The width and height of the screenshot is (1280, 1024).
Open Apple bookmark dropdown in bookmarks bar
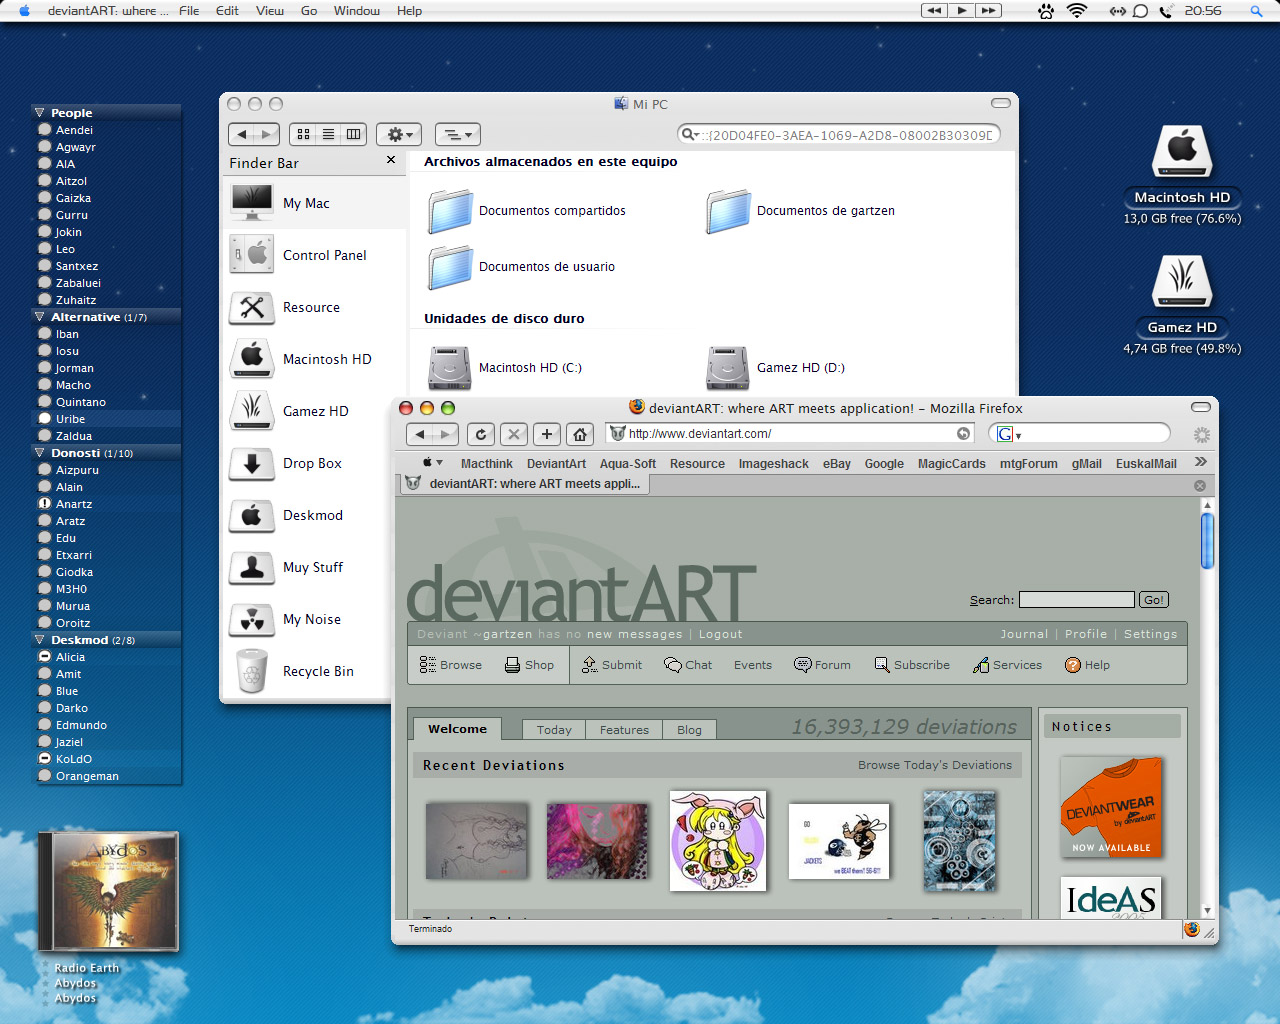coord(432,463)
